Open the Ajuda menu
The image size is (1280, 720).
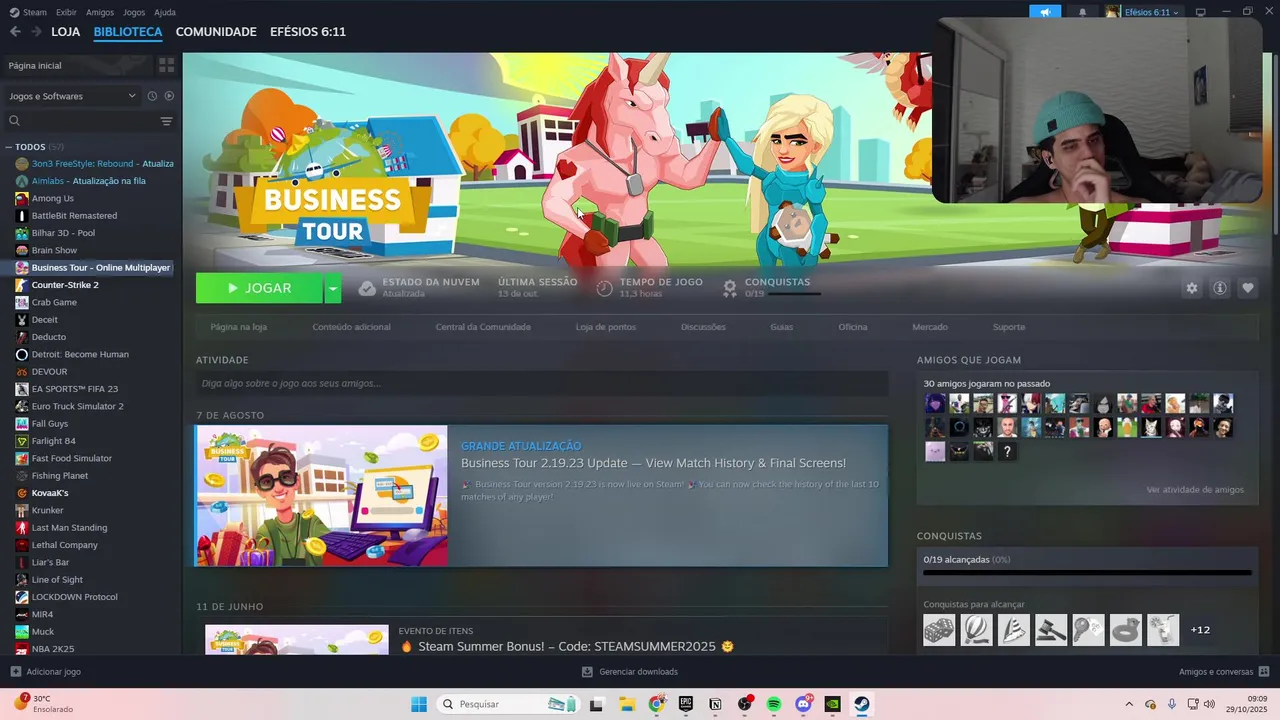(165, 12)
